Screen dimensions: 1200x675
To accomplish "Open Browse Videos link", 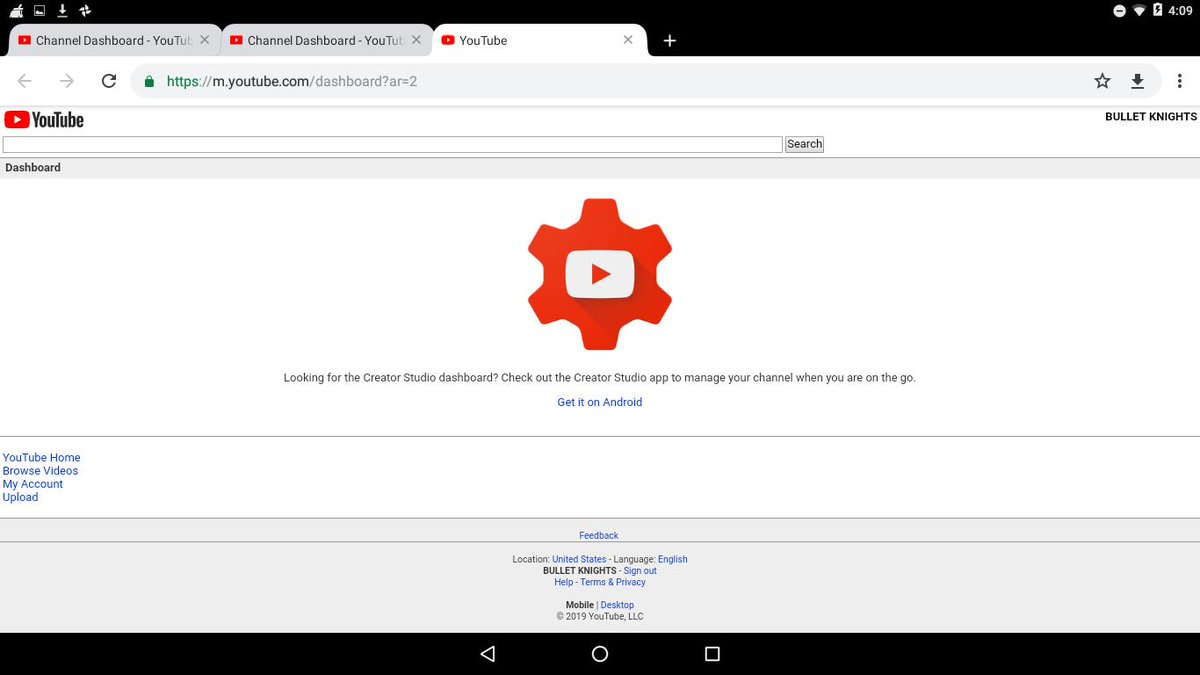I will click(40, 470).
